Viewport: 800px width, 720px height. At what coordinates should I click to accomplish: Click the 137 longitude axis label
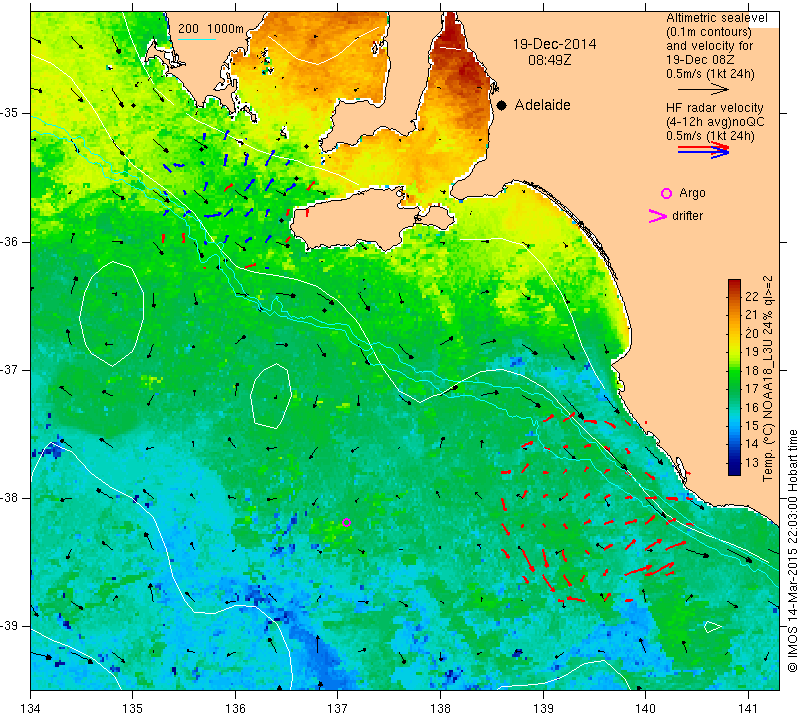[x=337, y=709]
